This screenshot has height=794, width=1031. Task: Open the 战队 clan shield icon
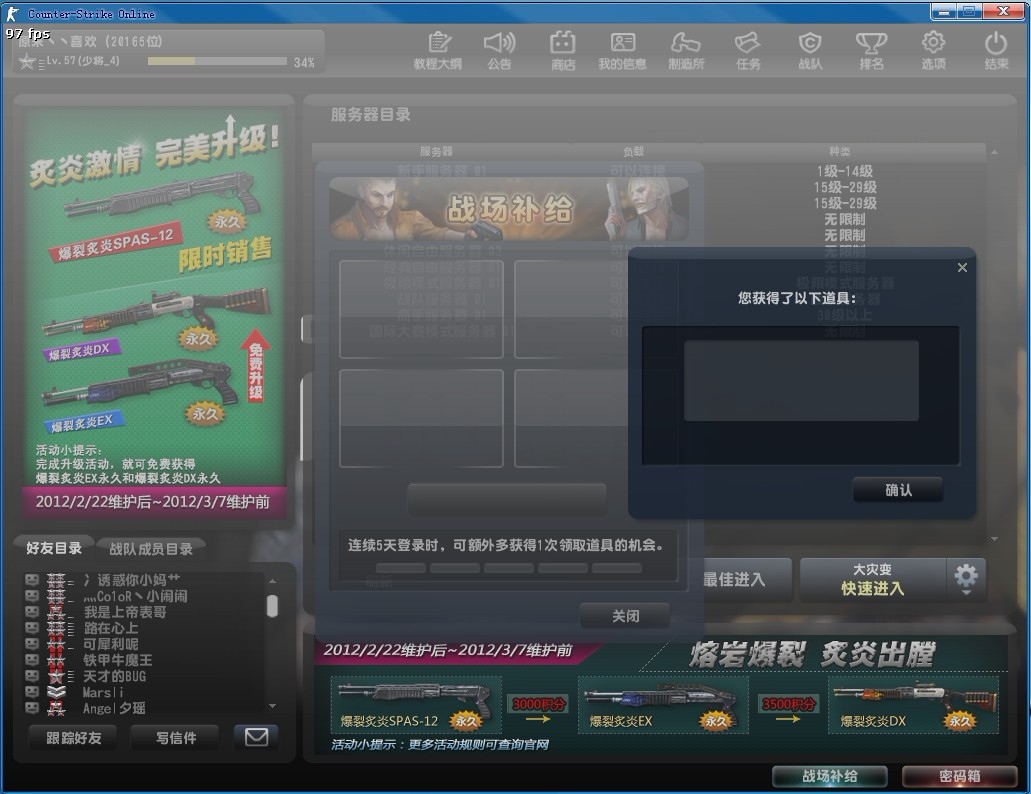coord(810,50)
